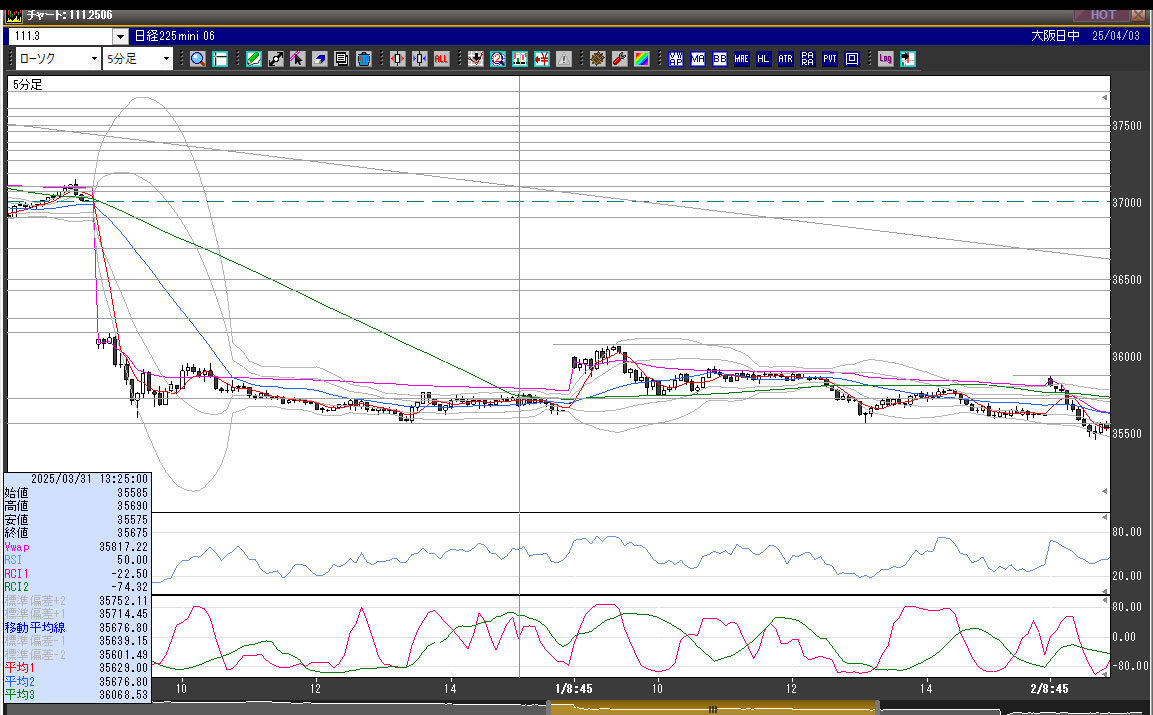Screen dimensions: 1153x715
Task: Open the magnifier number-two icon
Action: coord(498,59)
